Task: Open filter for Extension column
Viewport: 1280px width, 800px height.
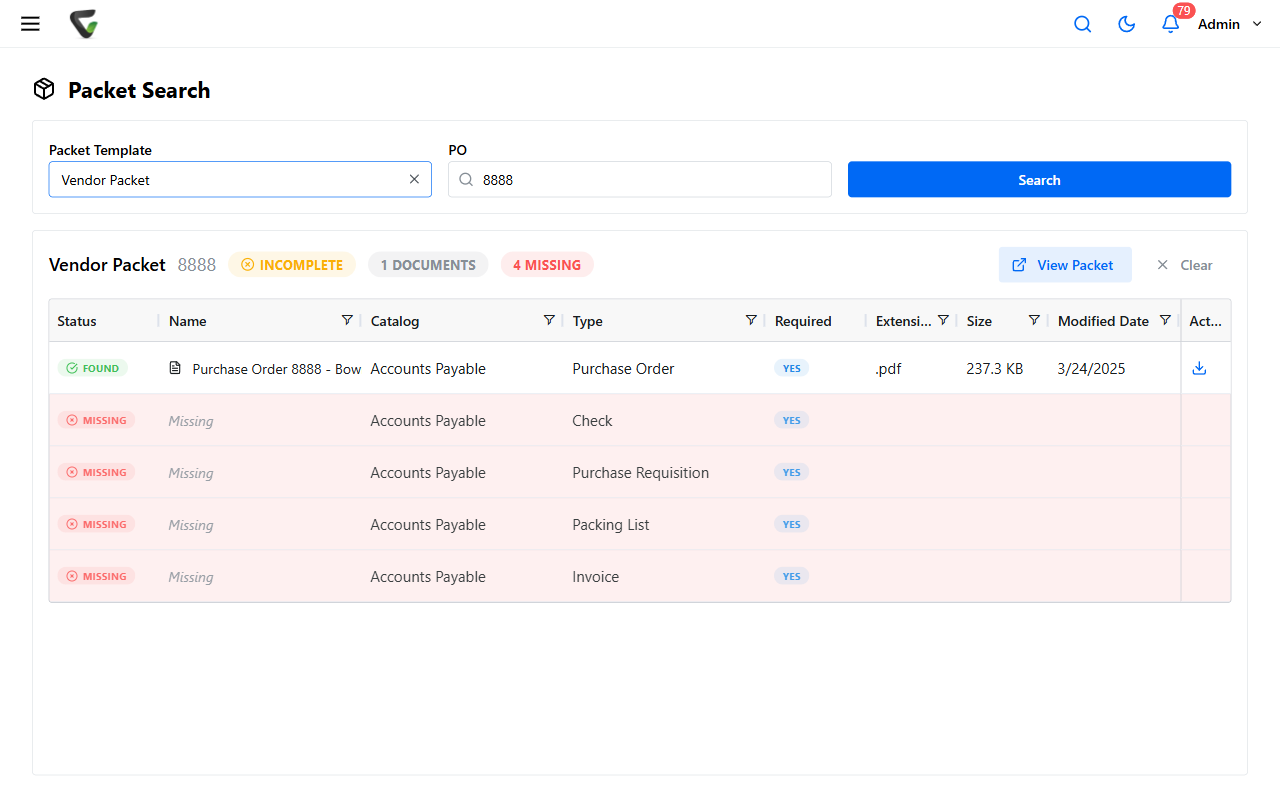Action: point(943,320)
